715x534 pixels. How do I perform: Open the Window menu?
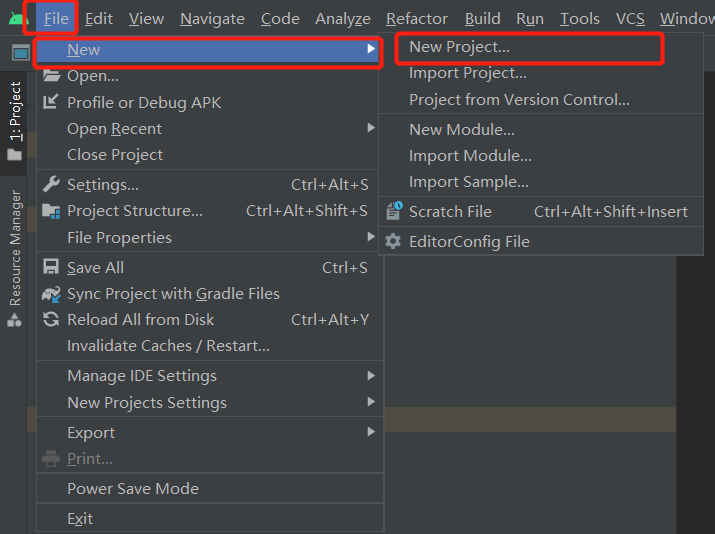[687, 19]
